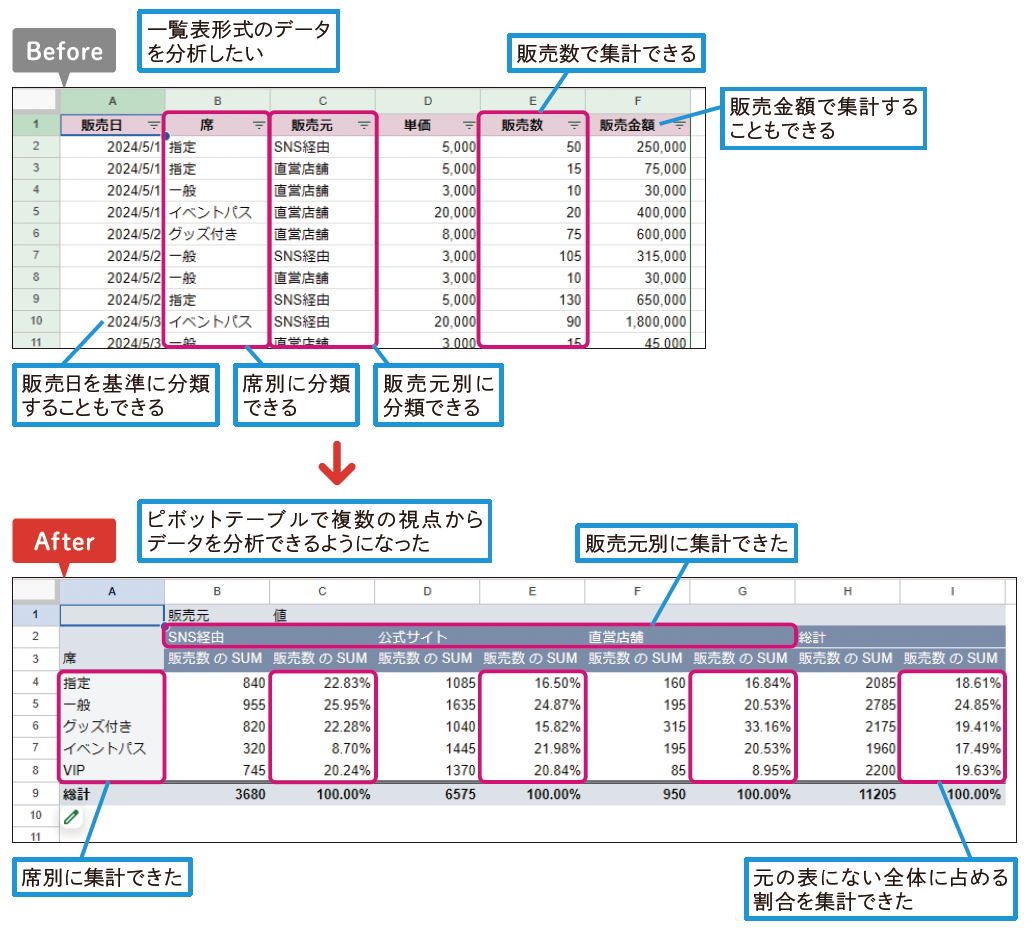Open the filter icon in the 単価 header
Screen dimensions: 1030x929
pos(468,125)
